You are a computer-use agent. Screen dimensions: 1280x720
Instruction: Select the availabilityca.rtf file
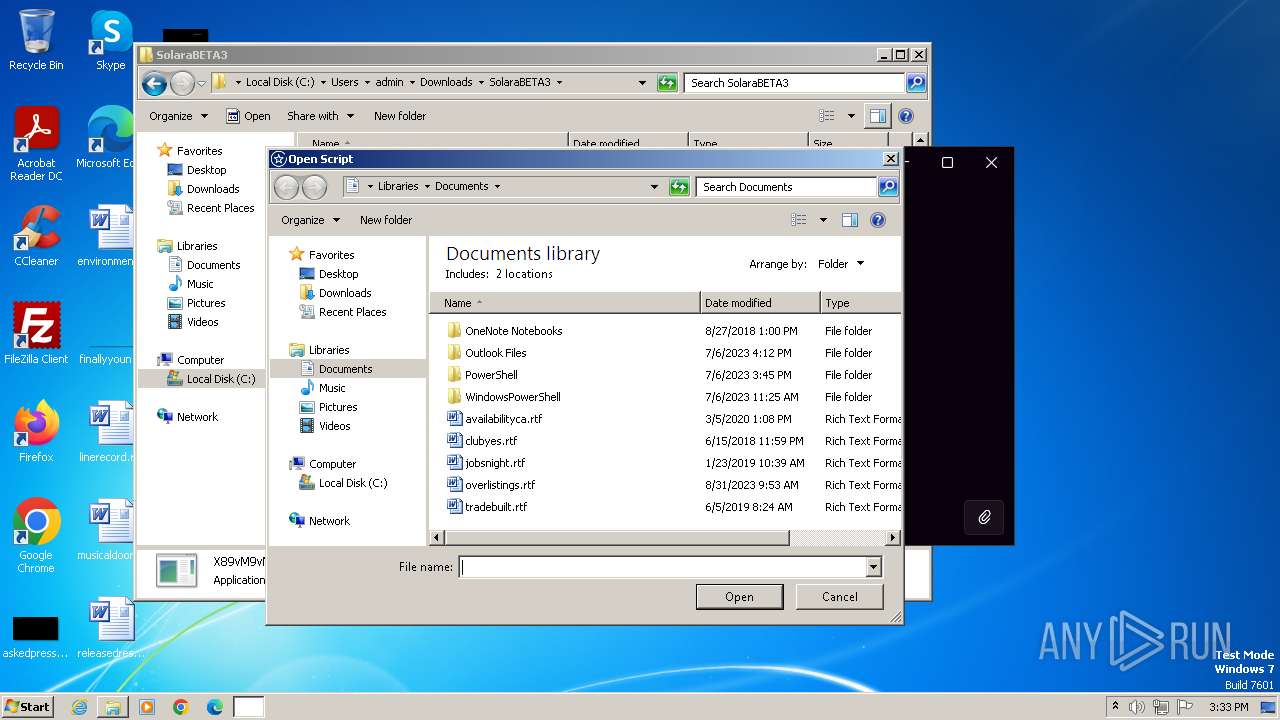click(495, 419)
